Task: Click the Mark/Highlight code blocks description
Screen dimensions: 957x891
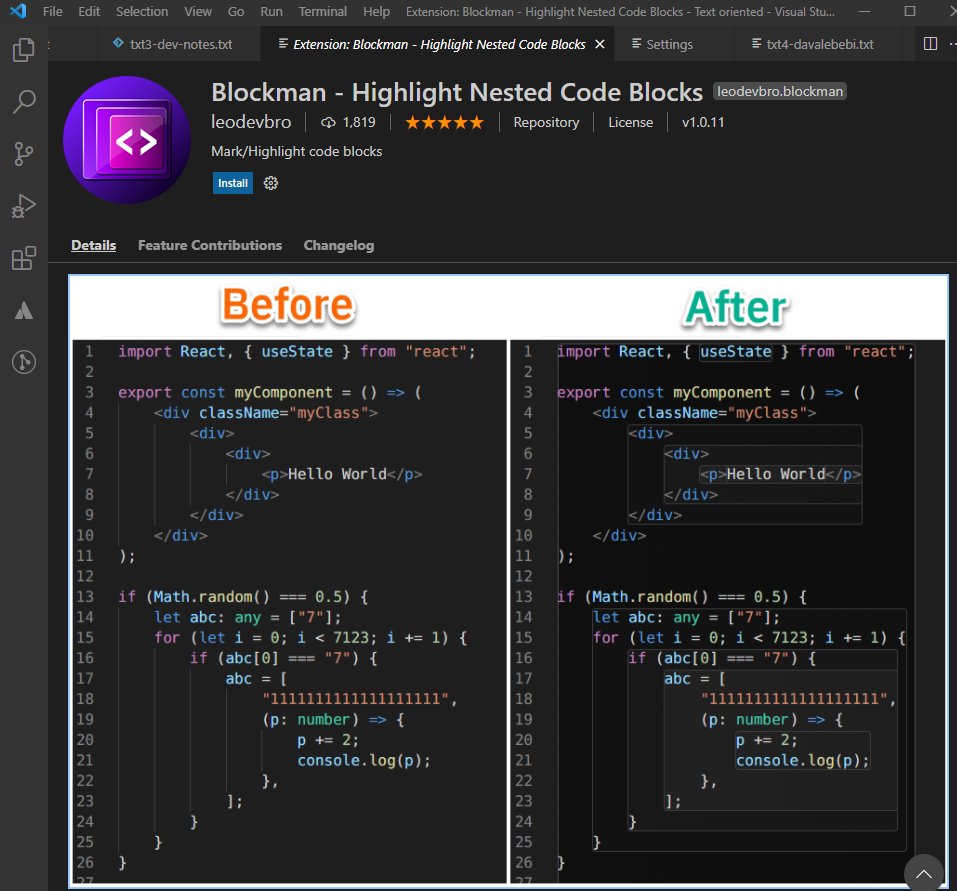Action: click(297, 151)
